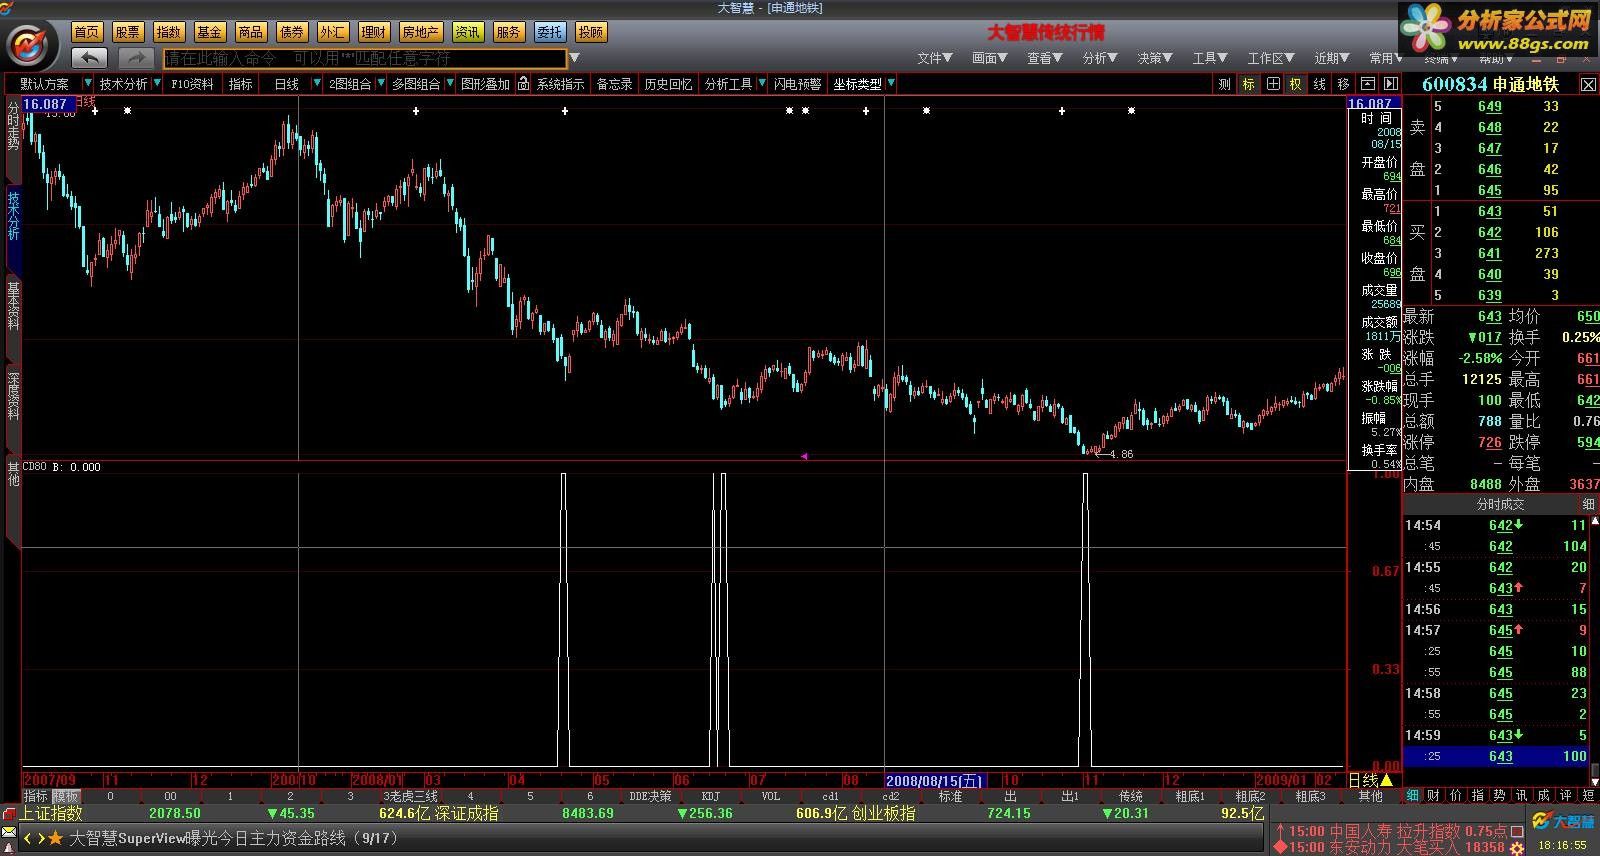Toggle the 权 adjusted-price button
Image resolution: width=1600 pixels, height=856 pixels.
pyautogui.click(x=1296, y=84)
